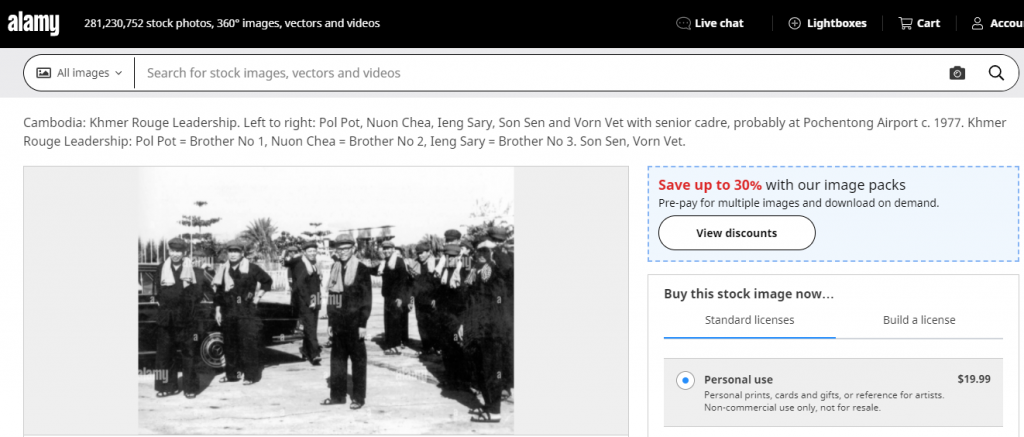The image size is (1024, 437).
Task: Expand the All images dropdown chevron
Action: click(x=119, y=73)
